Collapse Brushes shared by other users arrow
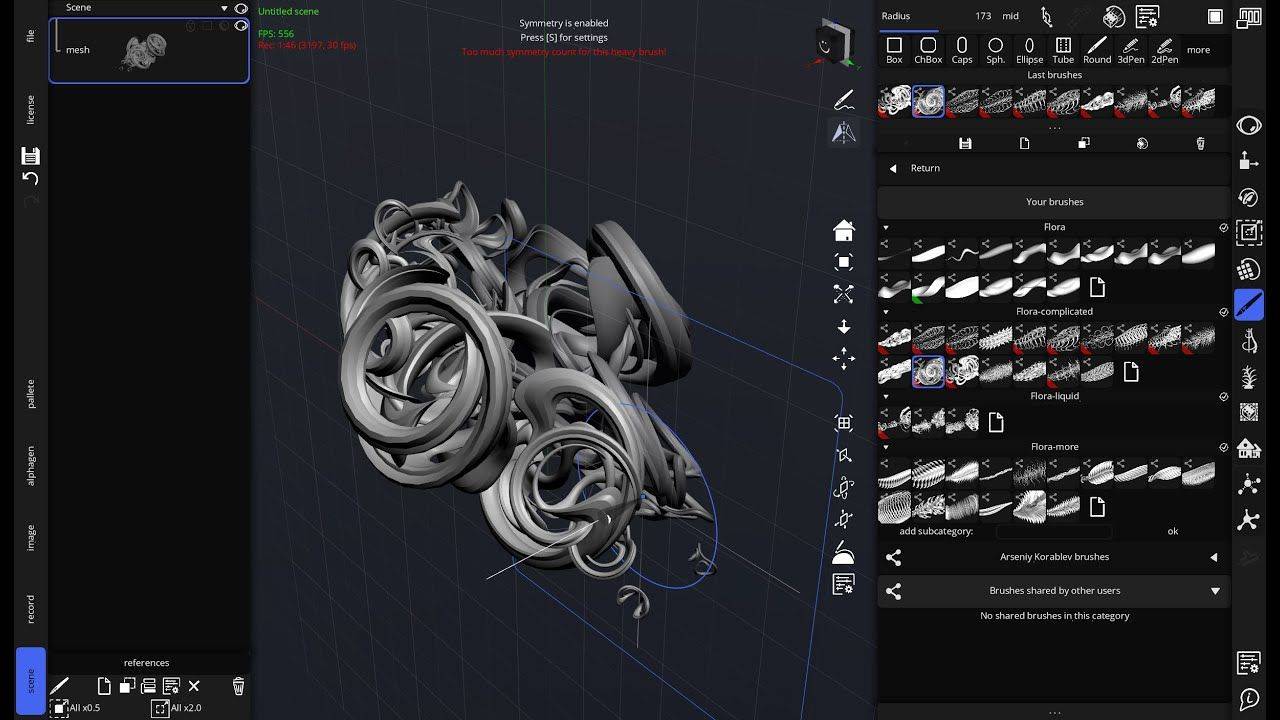Viewport: 1280px width, 720px height. pyautogui.click(x=1215, y=591)
